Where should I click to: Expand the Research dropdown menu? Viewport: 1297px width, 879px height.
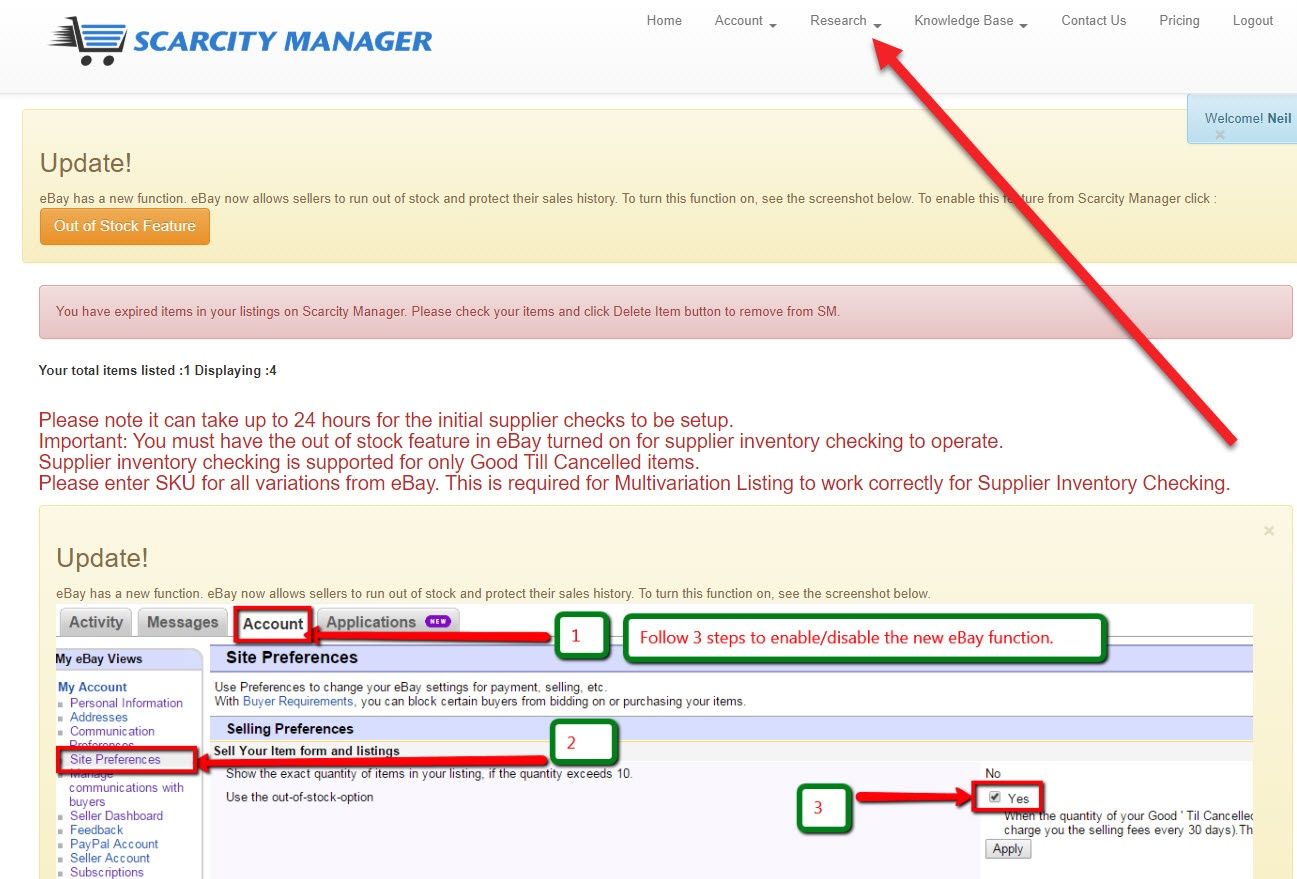(845, 20)
